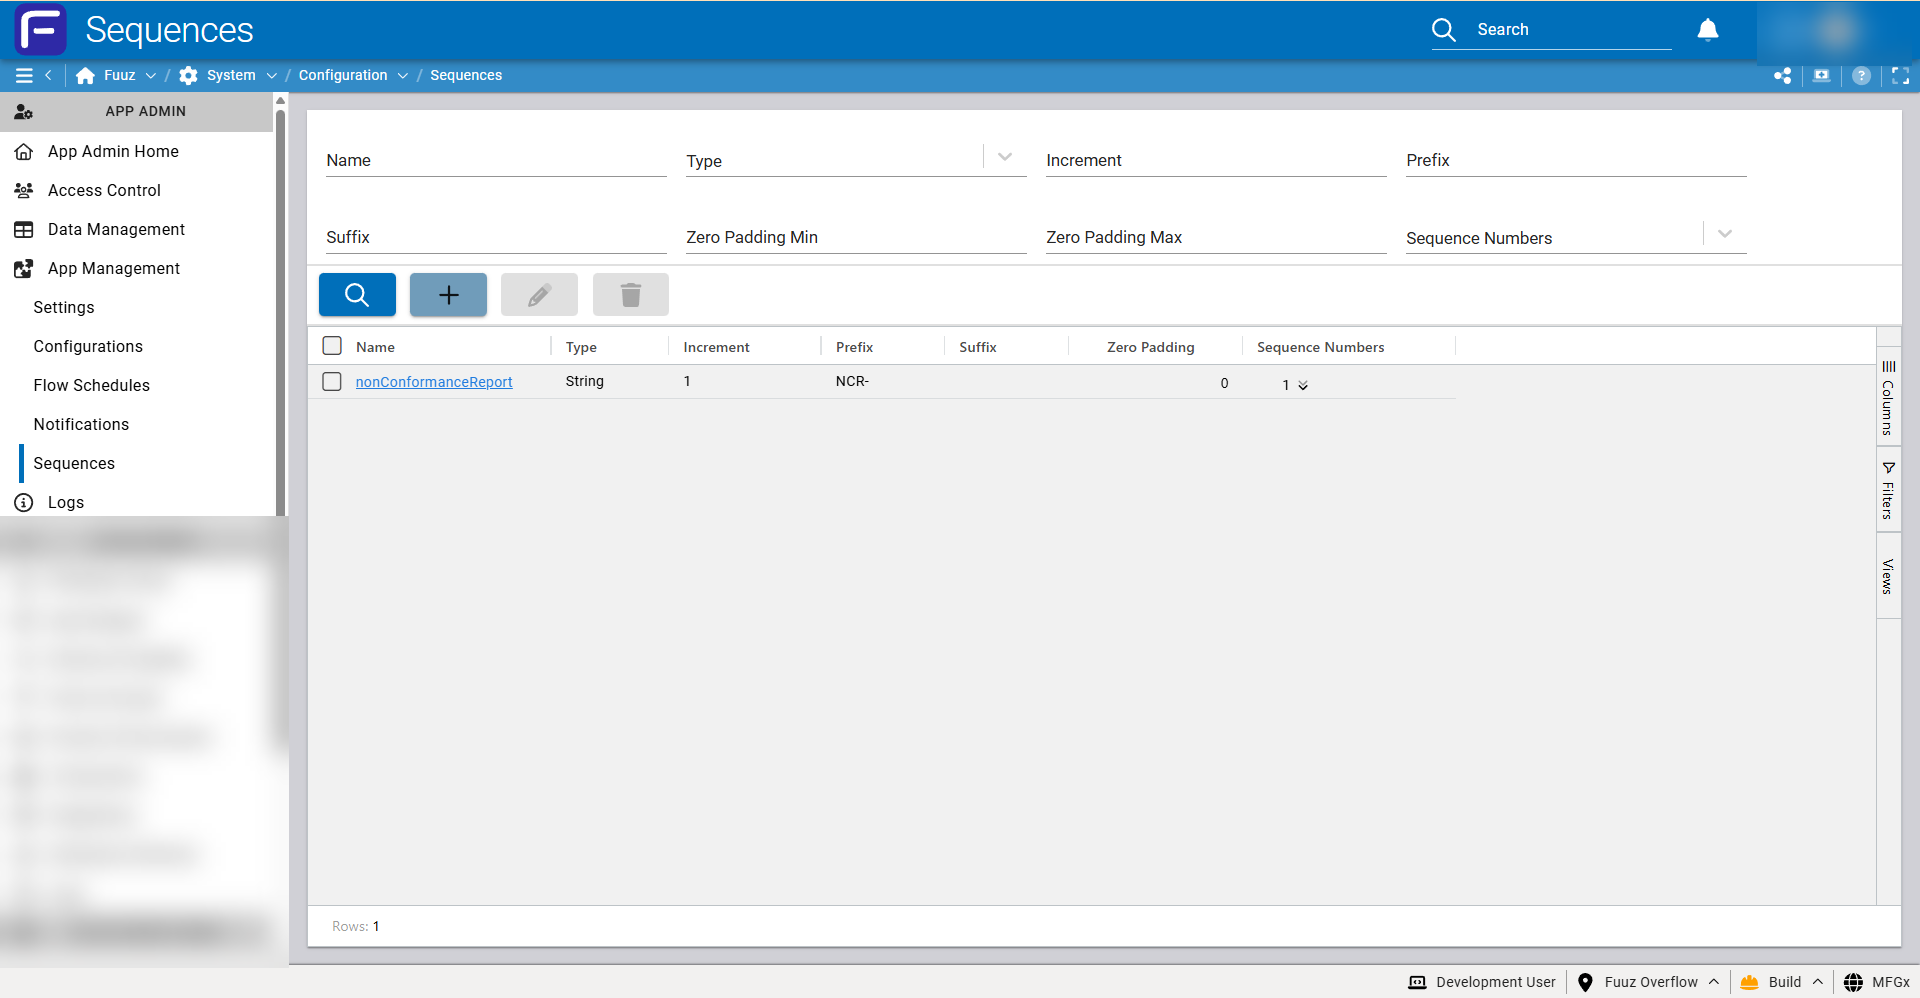Sort table by Name column header

[375, 347]
